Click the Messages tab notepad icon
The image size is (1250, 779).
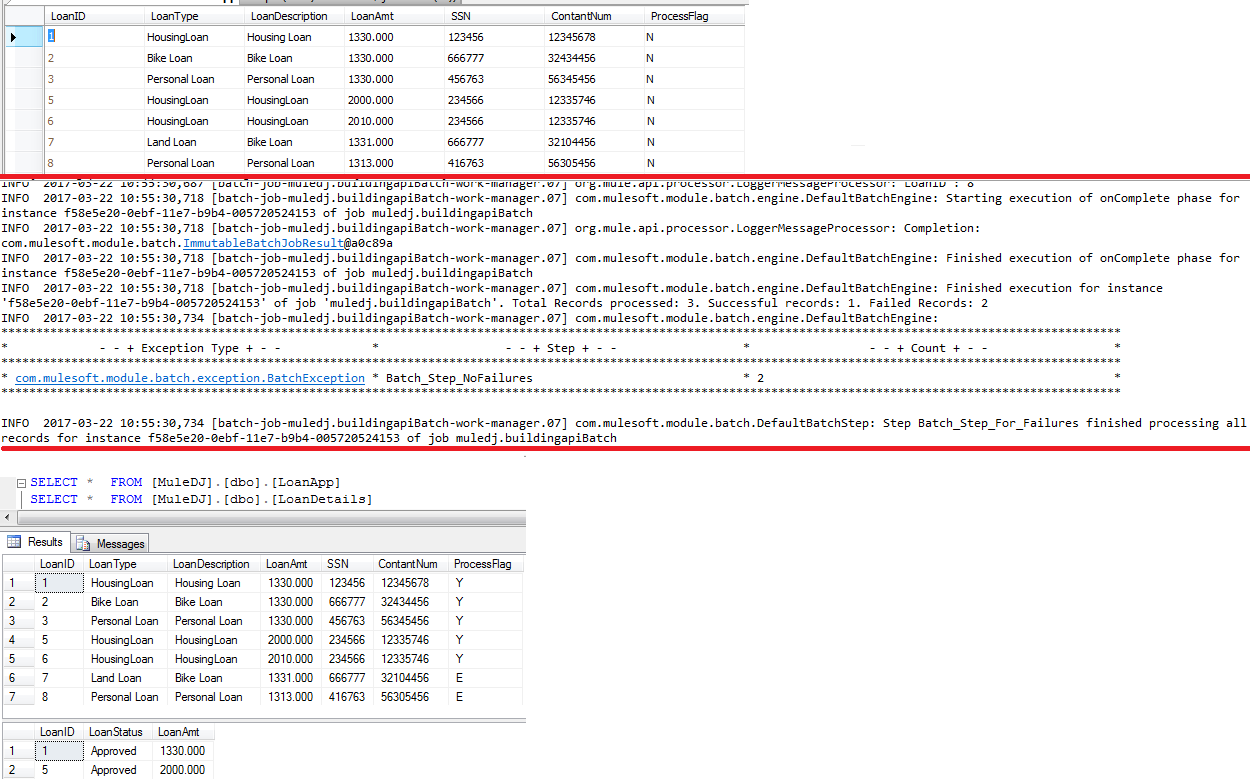84,542
